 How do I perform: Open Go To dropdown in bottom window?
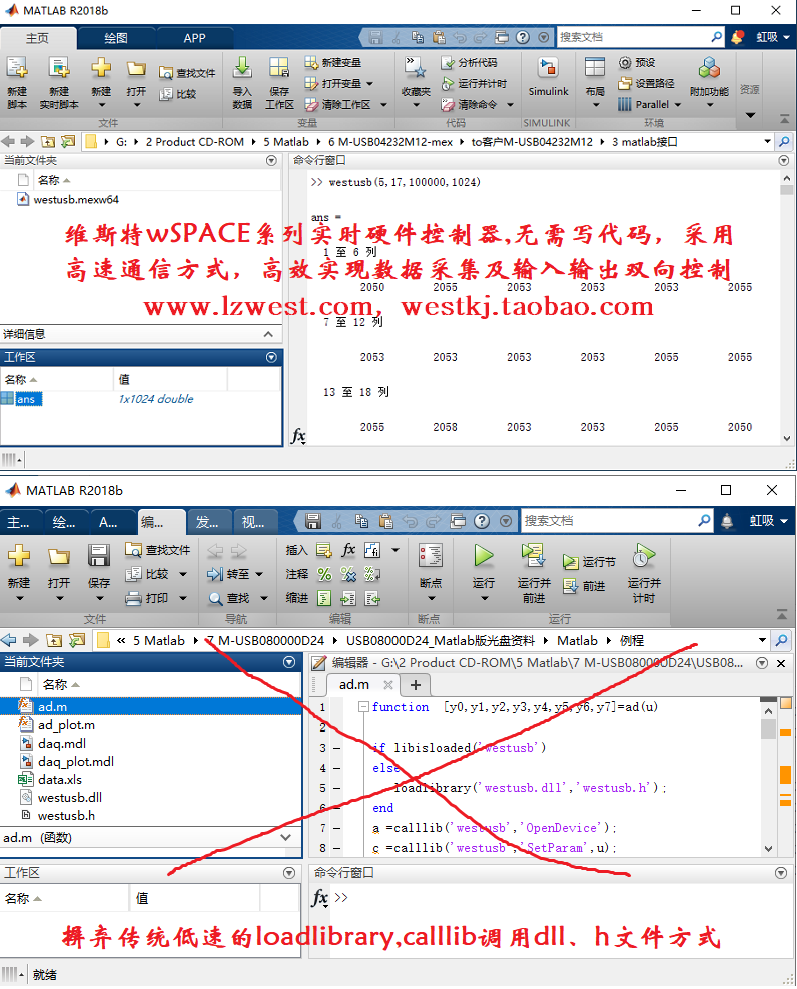click(x=259, y=574)
